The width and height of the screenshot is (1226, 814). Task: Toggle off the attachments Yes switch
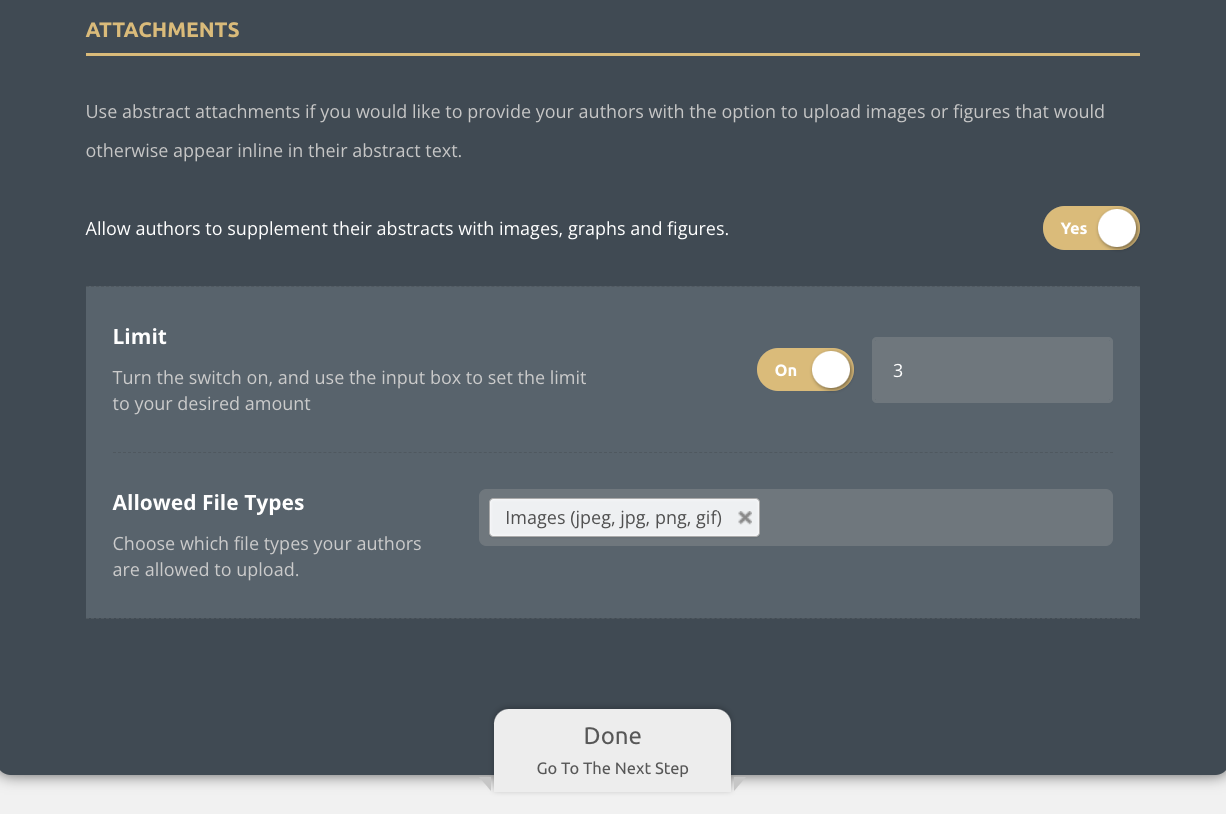click(x=1090, y=228)
